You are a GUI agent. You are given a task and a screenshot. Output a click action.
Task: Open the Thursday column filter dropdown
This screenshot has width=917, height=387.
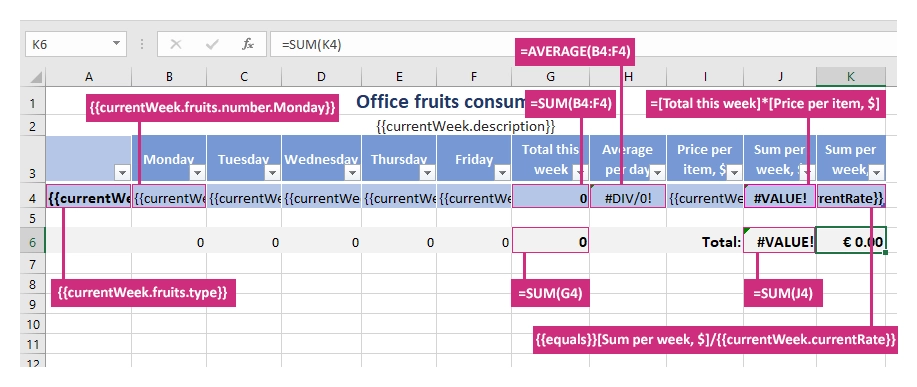click(x=427, y=172)
